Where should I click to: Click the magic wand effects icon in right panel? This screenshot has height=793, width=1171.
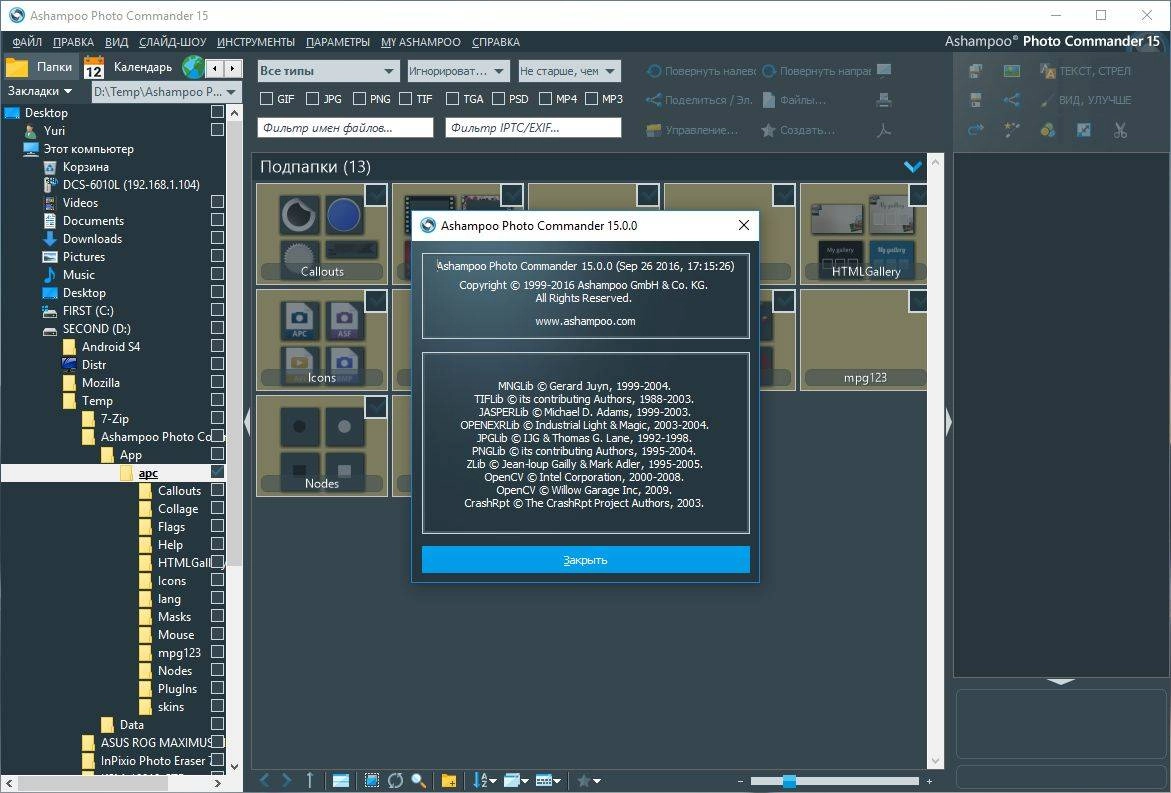coord(1012,130)
